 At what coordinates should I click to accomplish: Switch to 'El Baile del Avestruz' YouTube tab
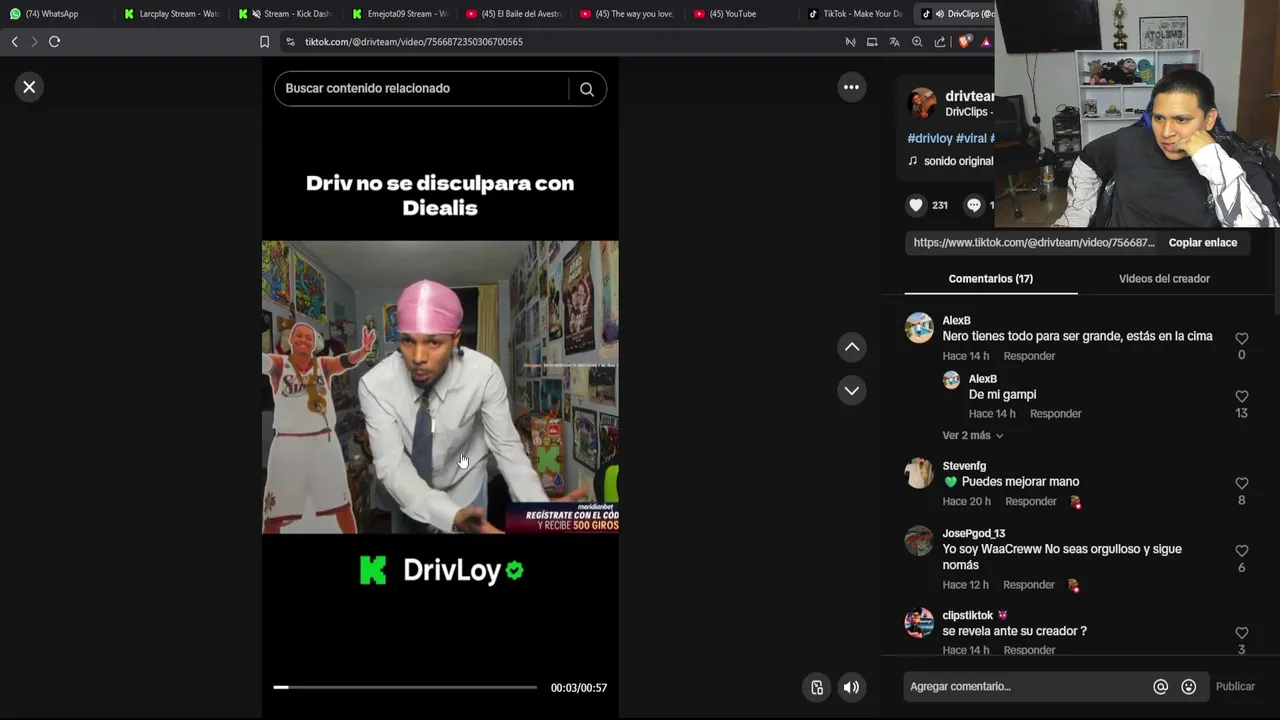pyautogui.click(x=515, y=14)
